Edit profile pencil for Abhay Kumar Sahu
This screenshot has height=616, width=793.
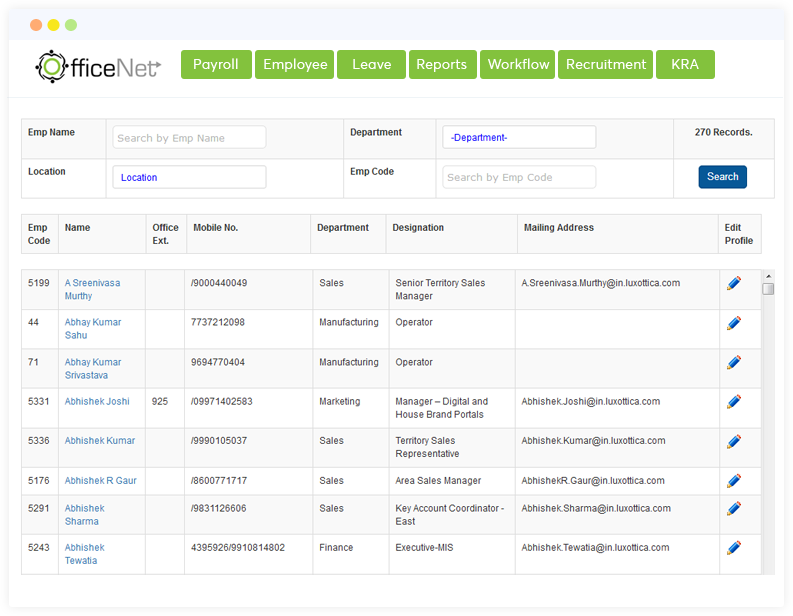click(x=734, y=323)
